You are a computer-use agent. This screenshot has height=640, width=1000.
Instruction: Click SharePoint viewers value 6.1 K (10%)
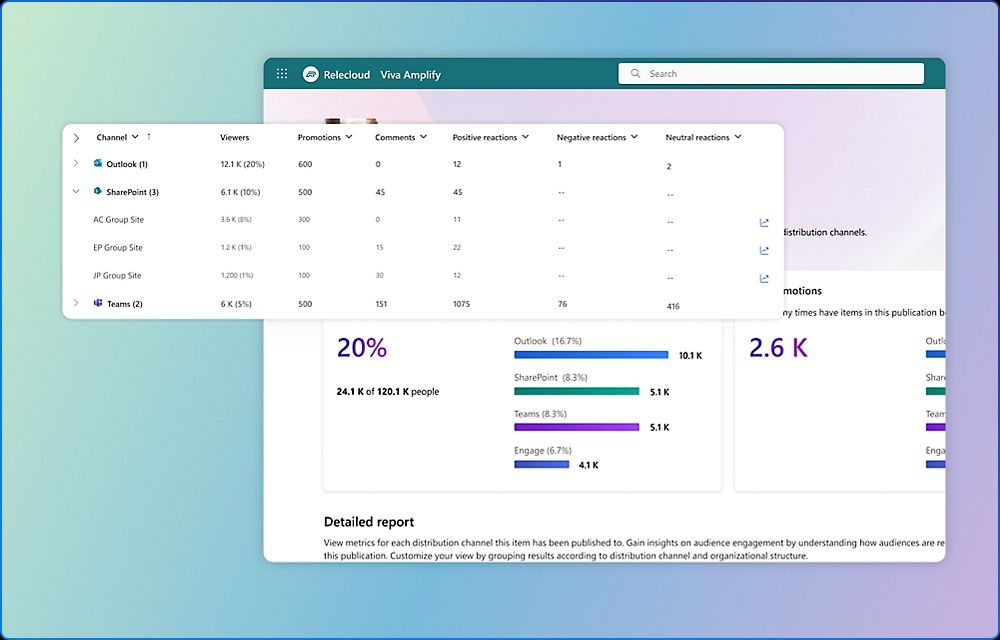[240, 192]
